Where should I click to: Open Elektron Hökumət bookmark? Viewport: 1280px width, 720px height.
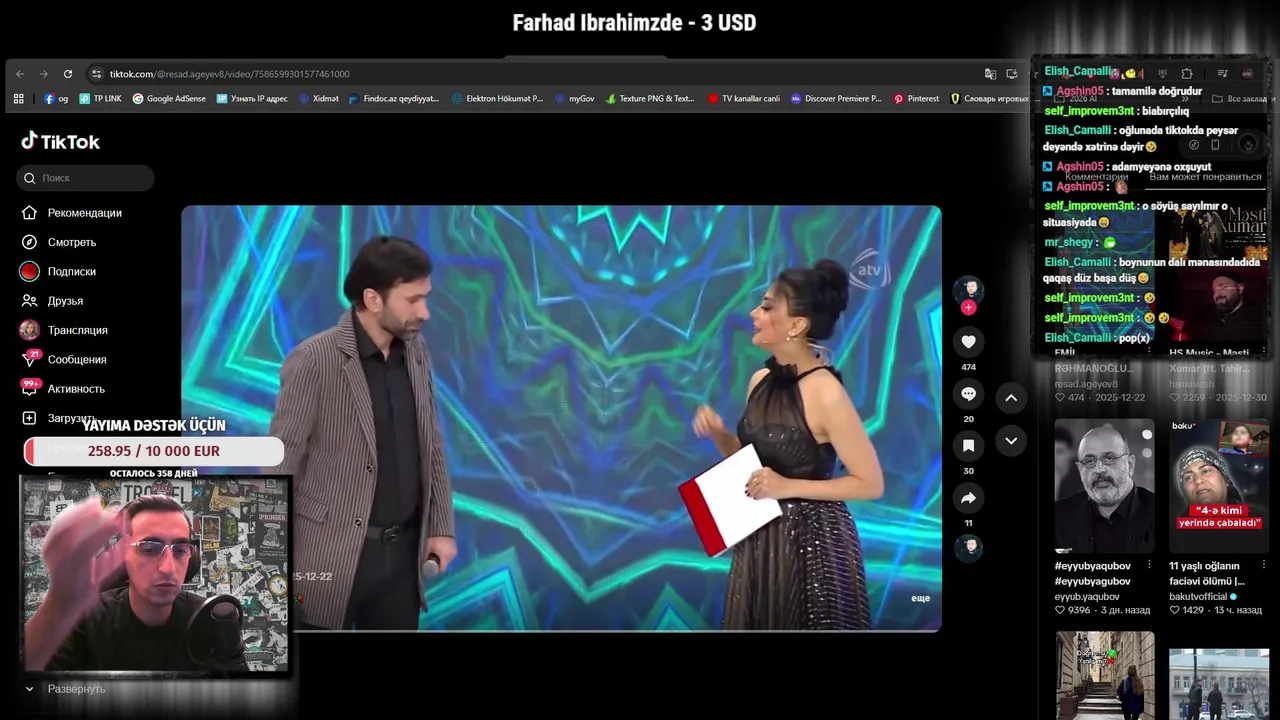point(497,99)
